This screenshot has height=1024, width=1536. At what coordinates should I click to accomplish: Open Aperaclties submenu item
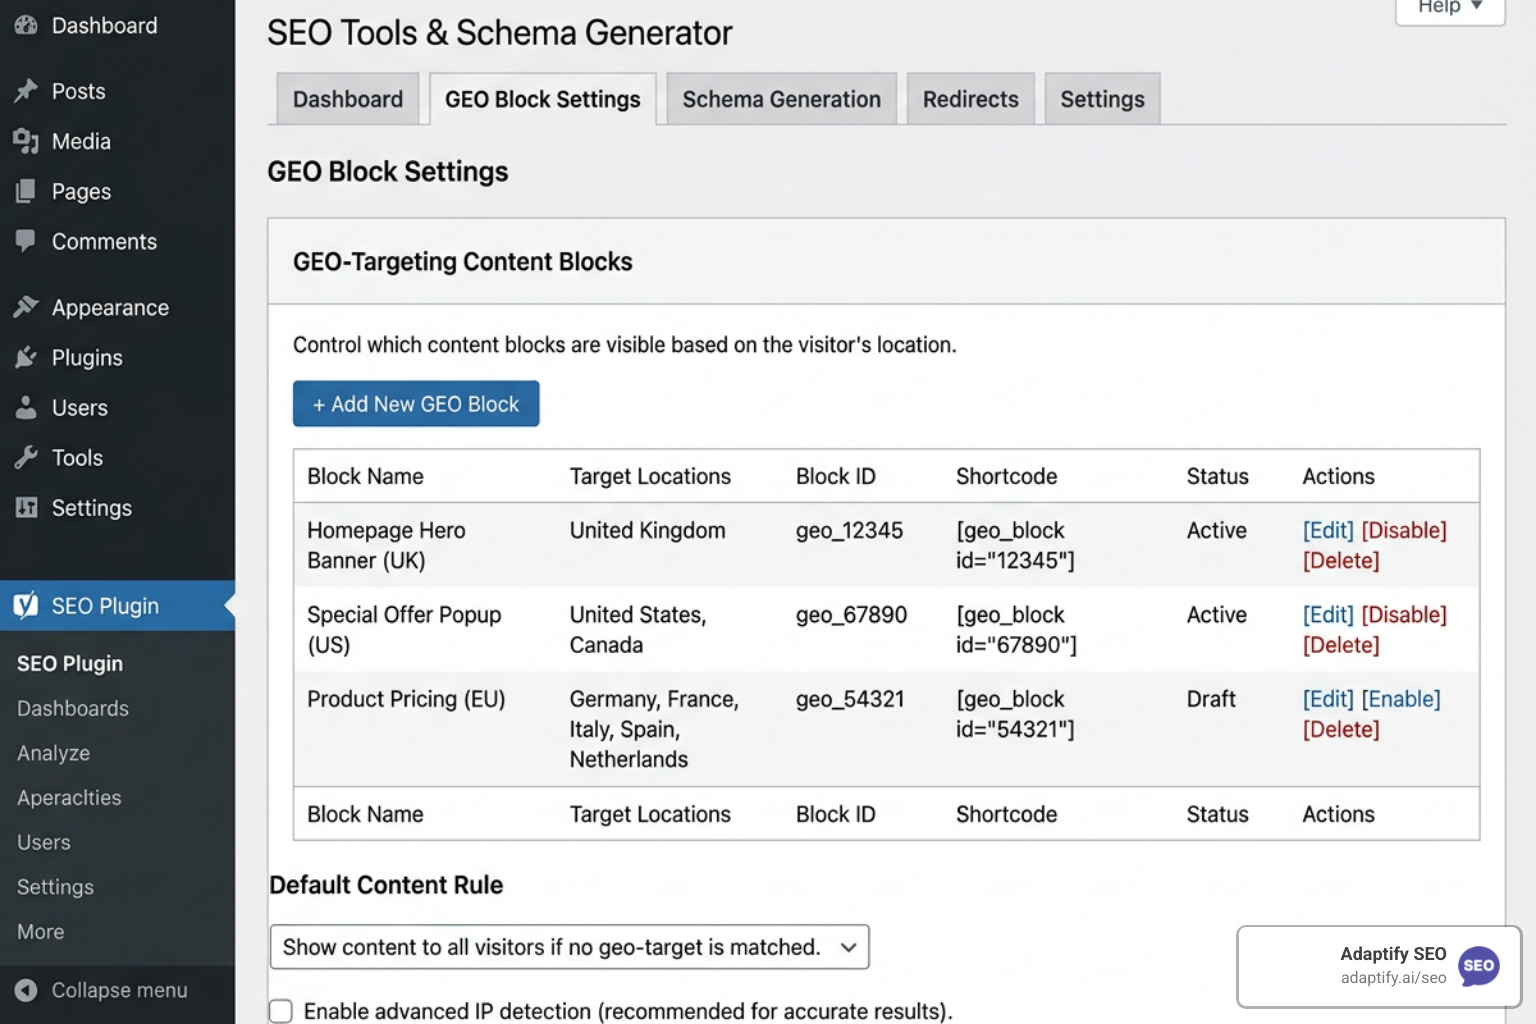(69, 797)
